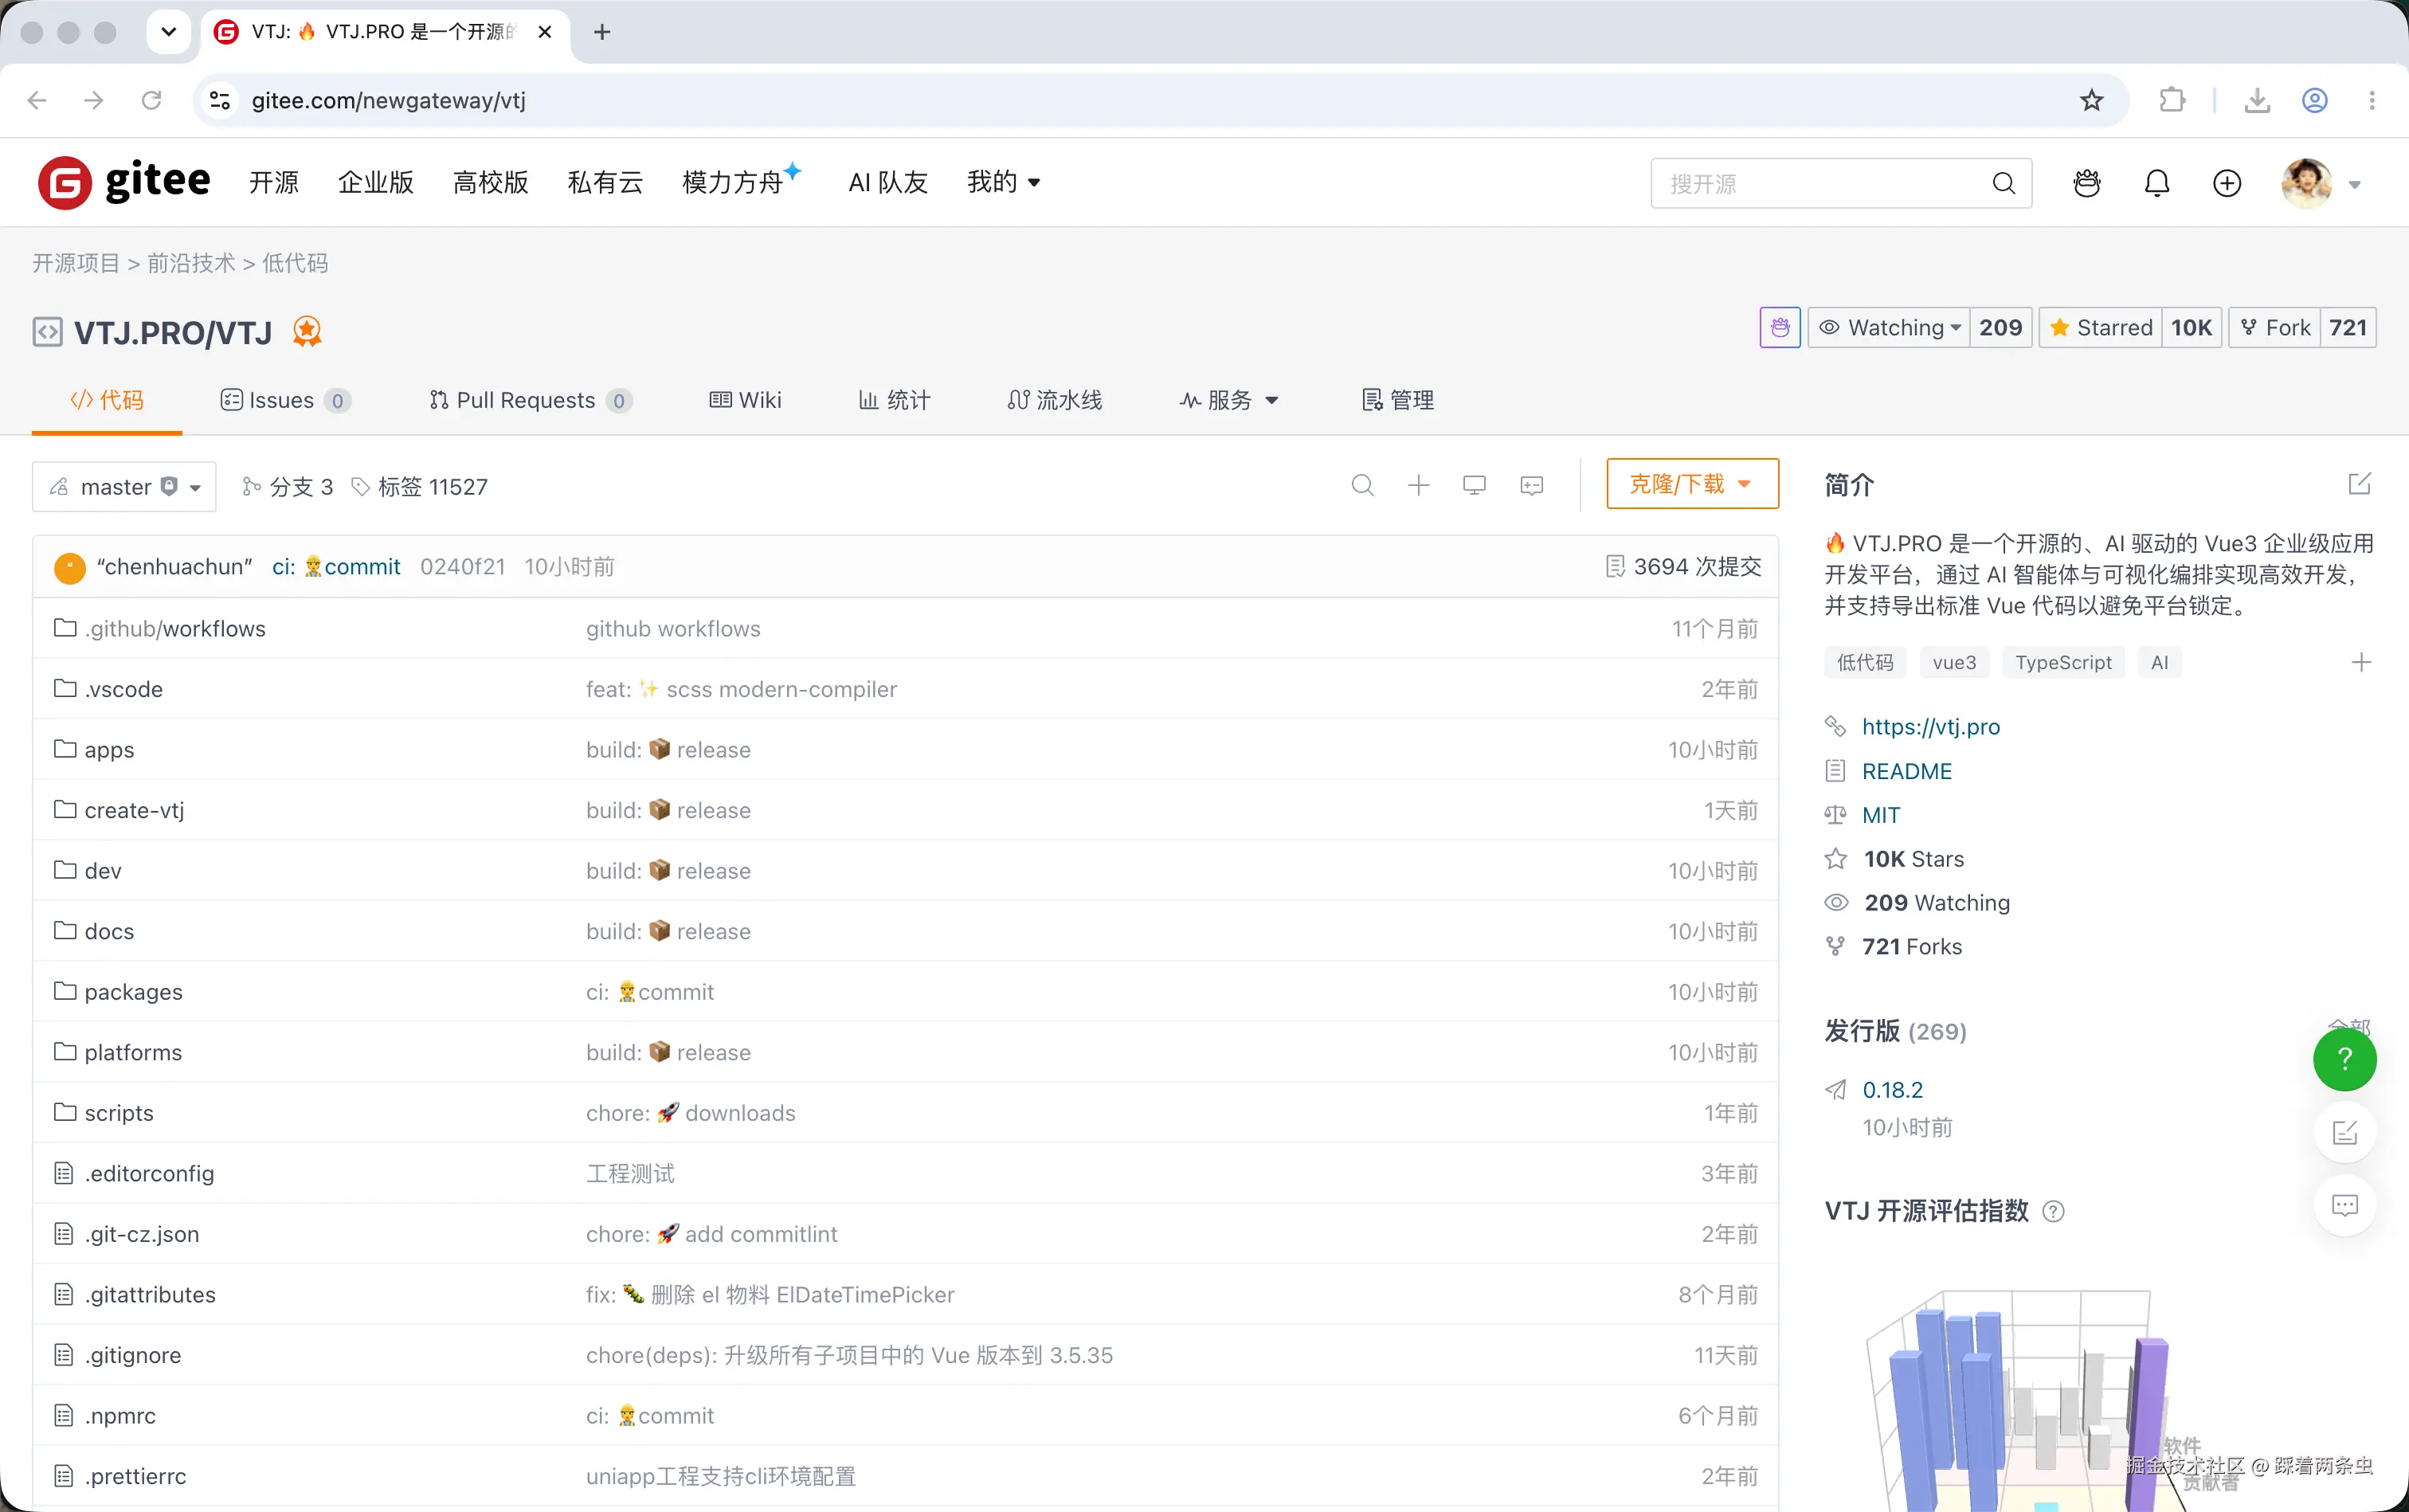
Task: Open the README link in sidebar
Action: tap(1907, 771)
